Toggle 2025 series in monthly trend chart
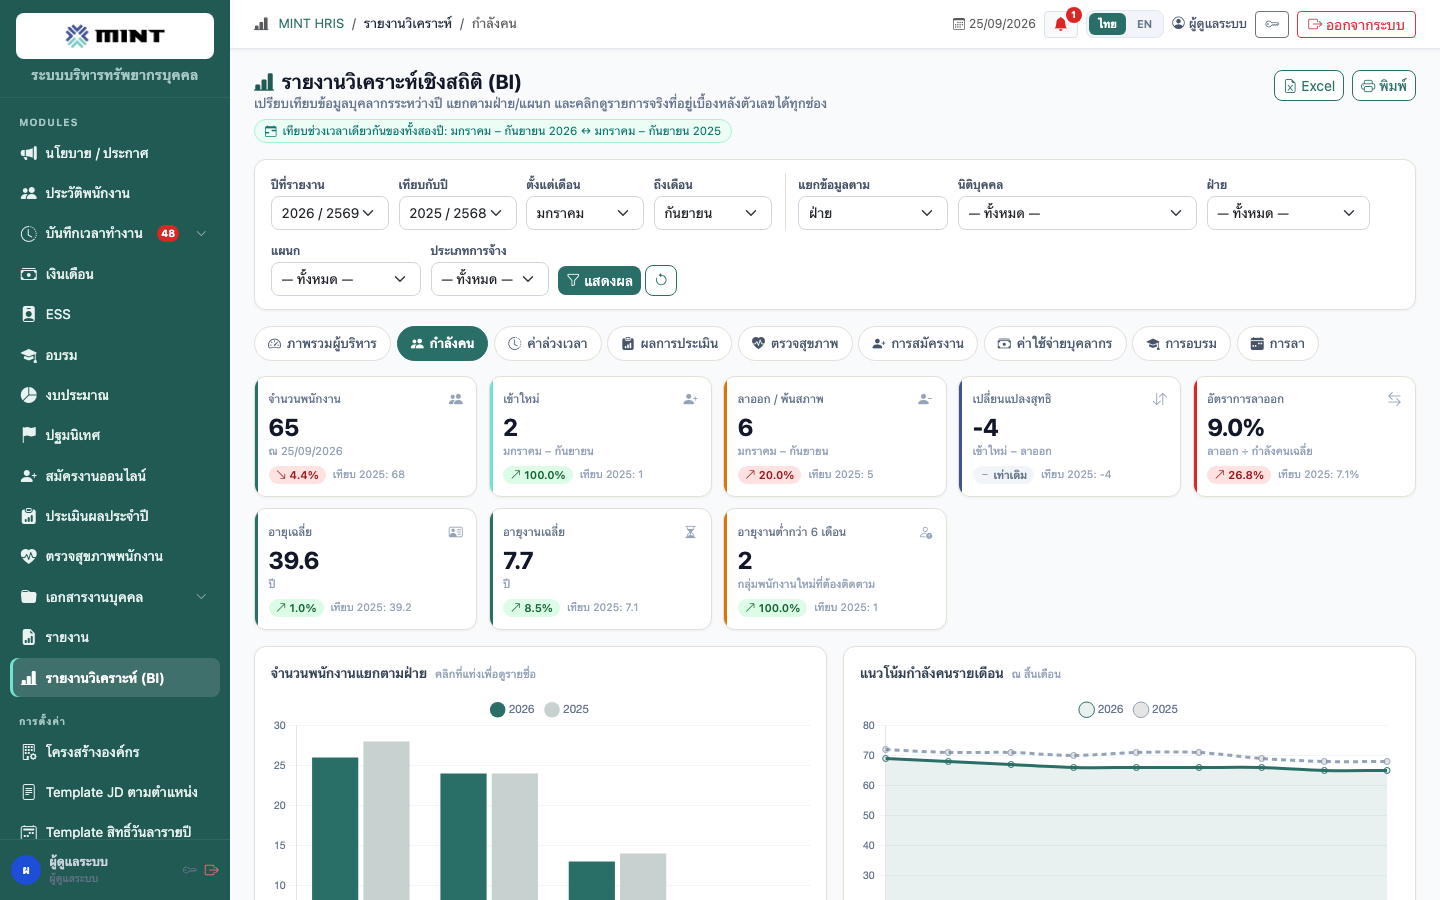Image resolution: width=1440 pixels, height=900 pixels. point(1155,709)
